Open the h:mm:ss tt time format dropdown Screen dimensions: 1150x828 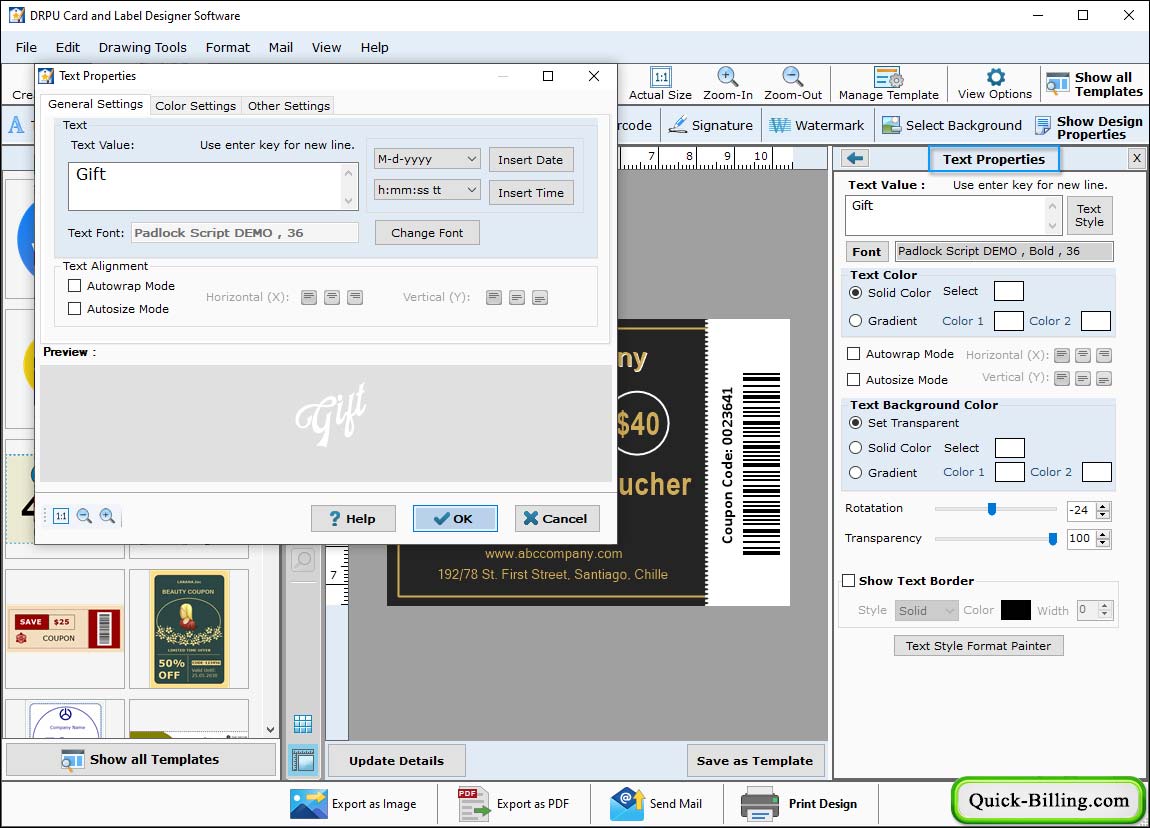click(x=428, y=190)
